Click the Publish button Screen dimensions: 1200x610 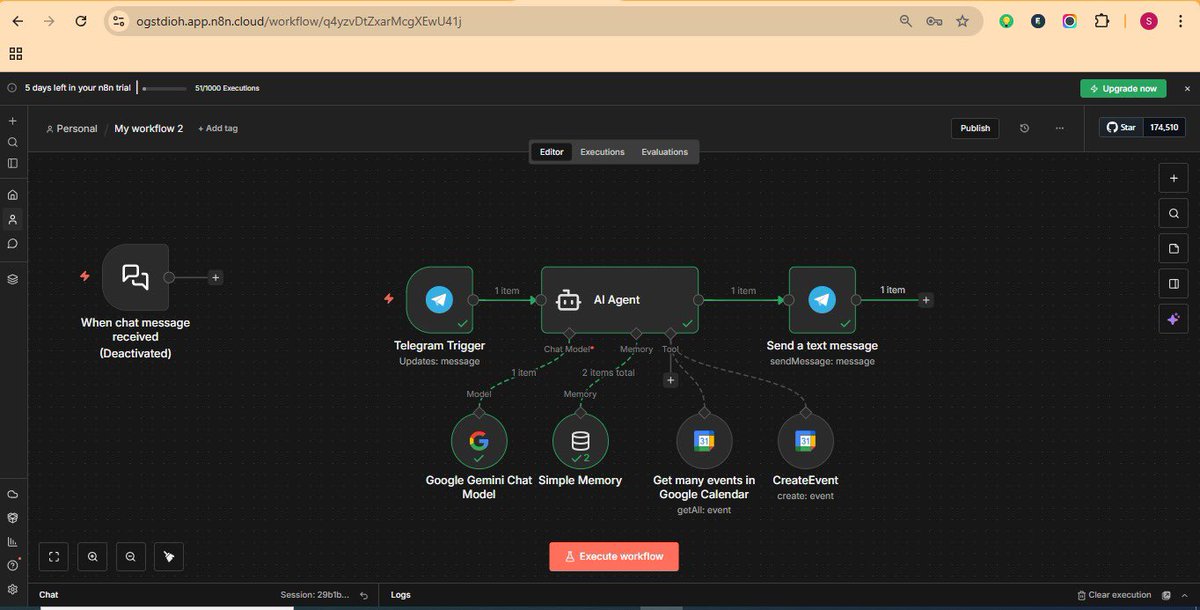[x=975, y=128]
